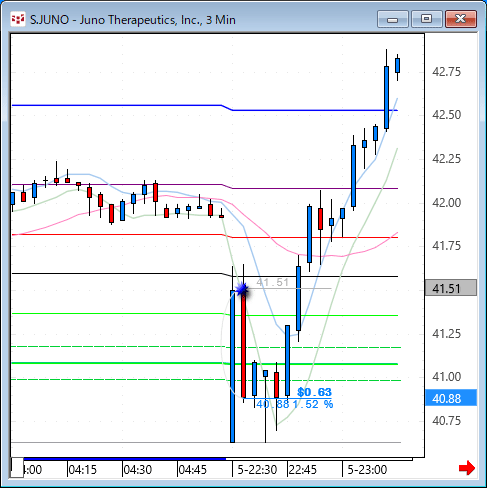Click the chart application icon in title bar
This screenshot has width=487, height=488.
tap(18, 19)
